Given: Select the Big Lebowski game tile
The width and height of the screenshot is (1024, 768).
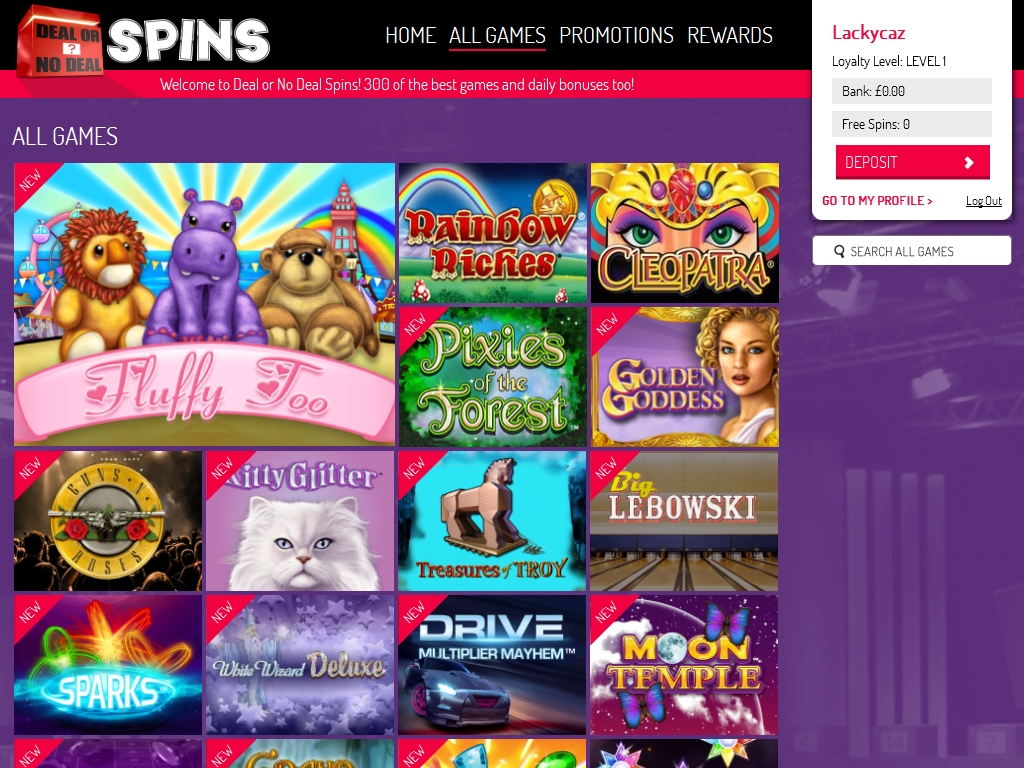Looking at the screenshot, I should (684, 521).
